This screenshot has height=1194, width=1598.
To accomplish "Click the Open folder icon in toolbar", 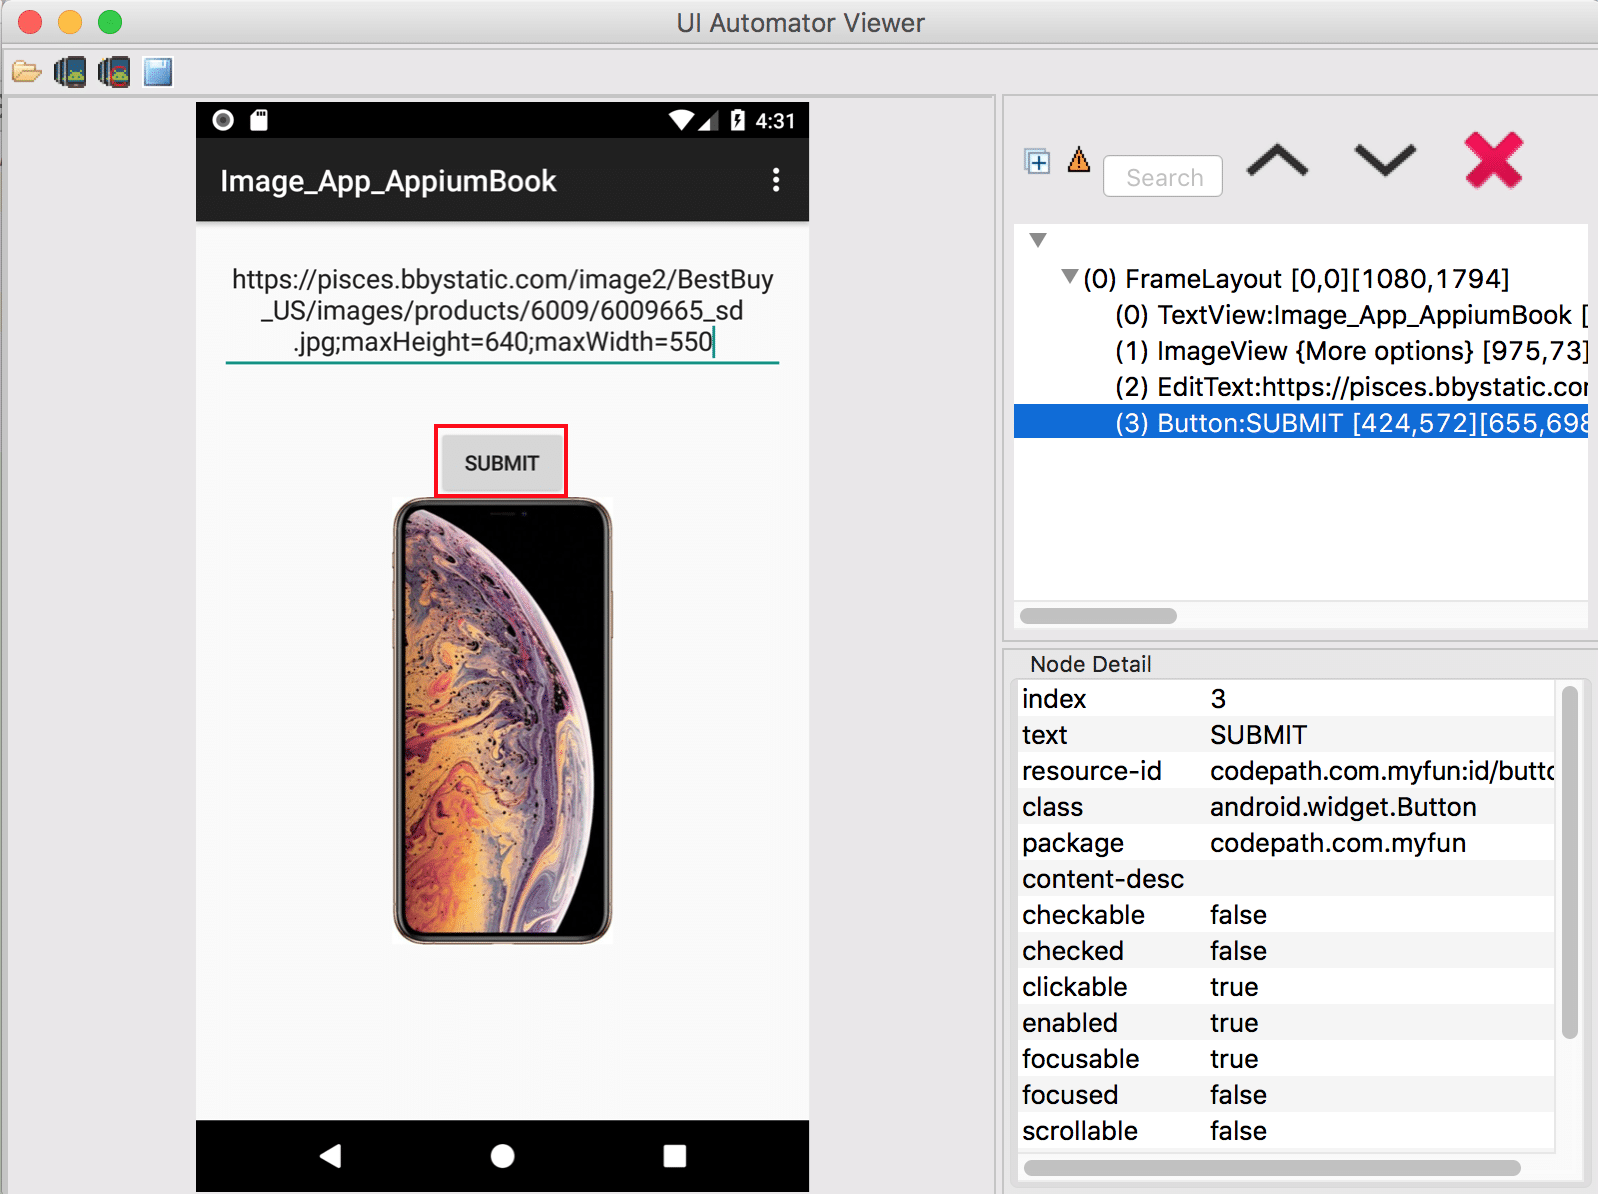I will pyautogui.click(x=26, y=72).
